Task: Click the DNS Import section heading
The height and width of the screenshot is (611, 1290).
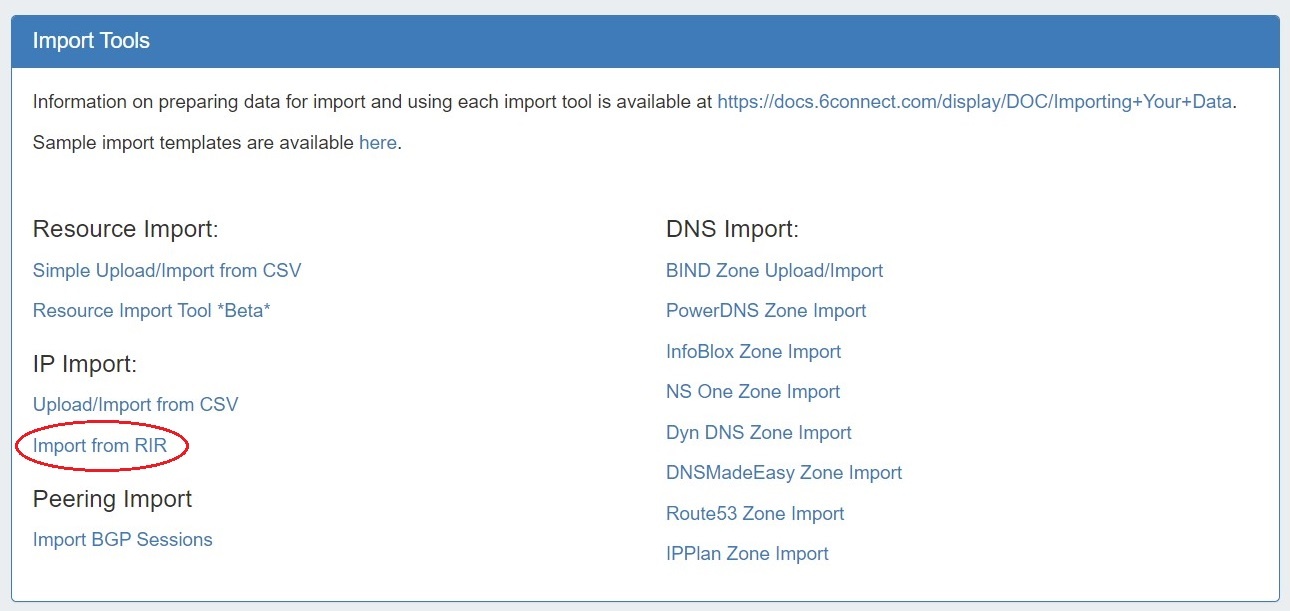Action: [x=732, y=229]
